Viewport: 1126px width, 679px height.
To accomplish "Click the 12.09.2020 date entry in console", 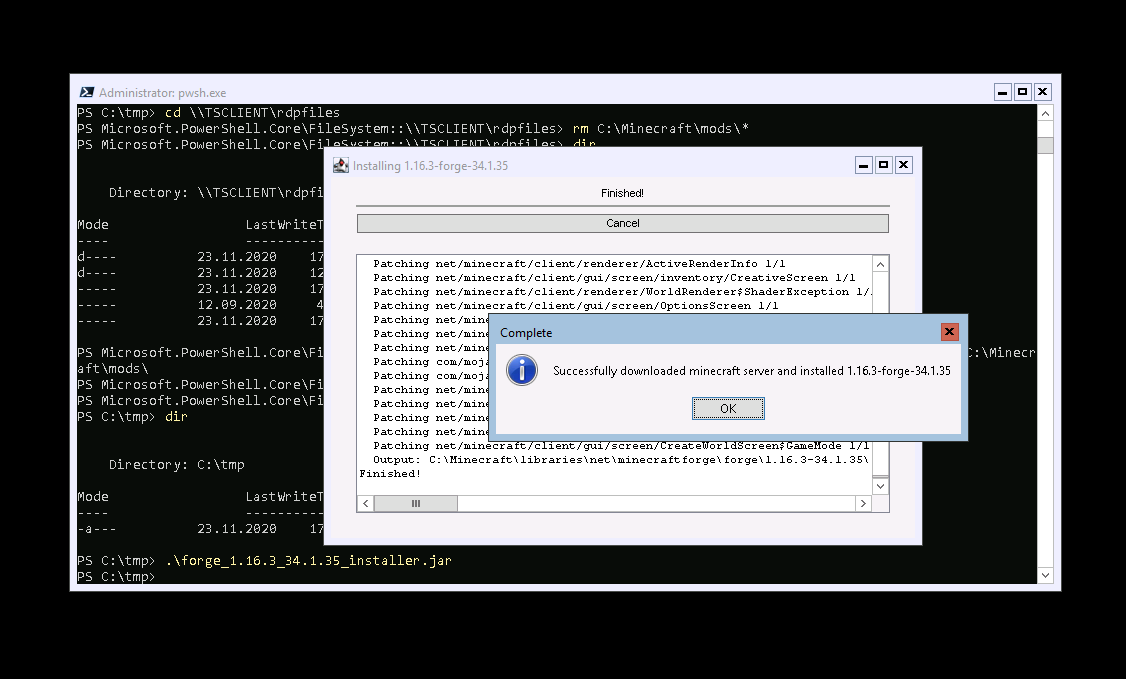I will (x=237, y=304).
